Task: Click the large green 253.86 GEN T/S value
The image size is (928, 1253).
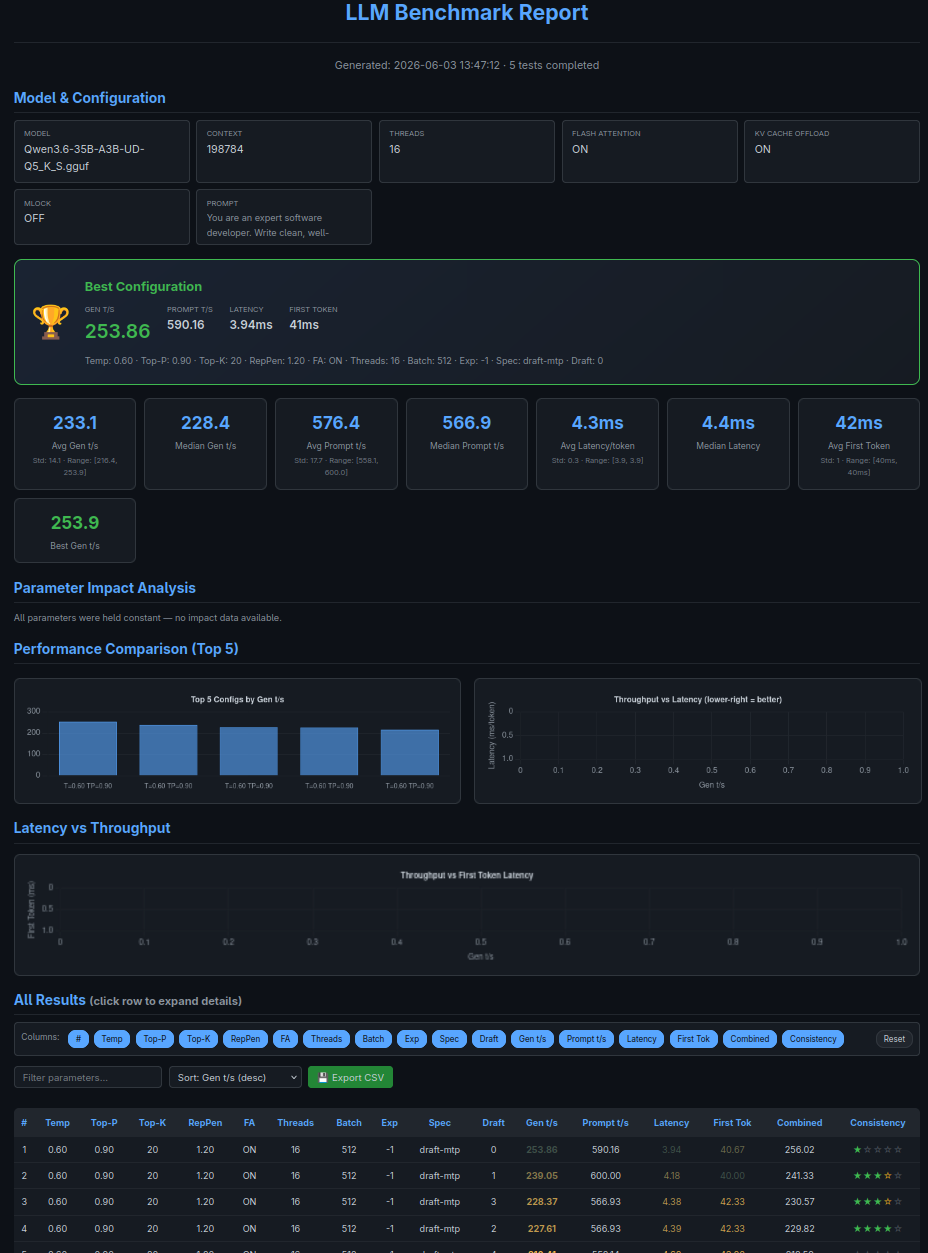Action: [x=117, y=332]
